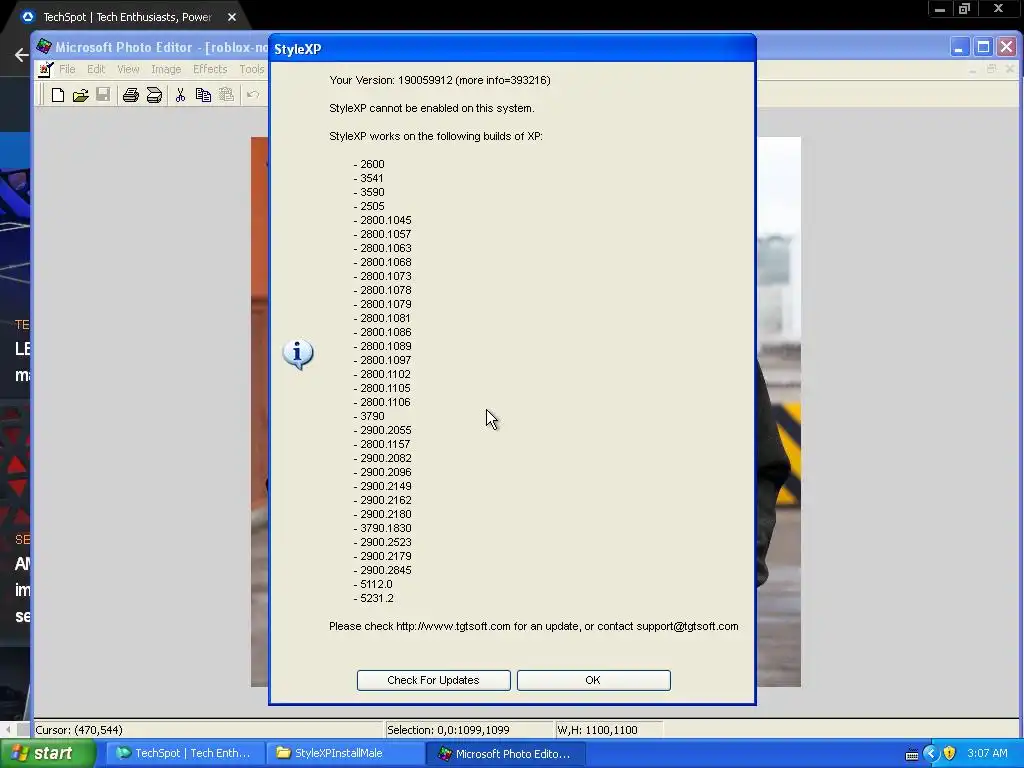The height and width of the screenshot is (768, 1024).
Task: Click the New document icon in Photo Editor
Action: pyautogui.click(x=57, y=95)
